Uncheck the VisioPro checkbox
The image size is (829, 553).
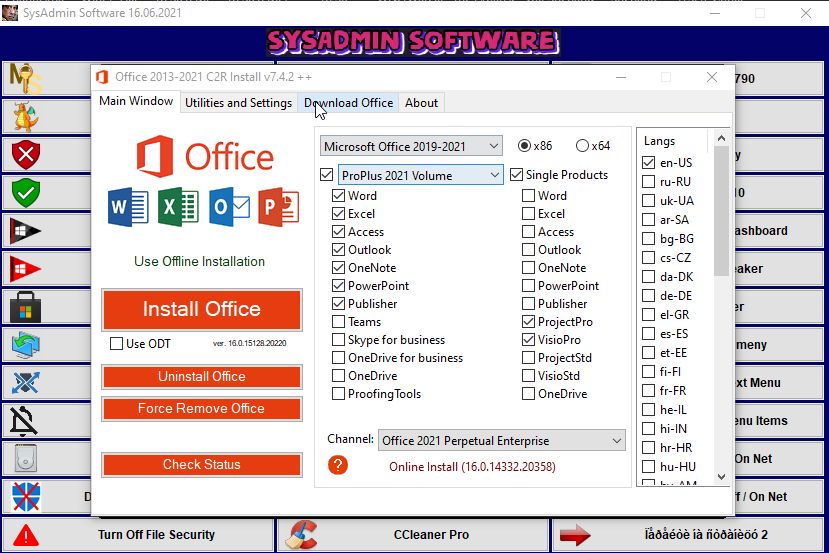coord(528,339)
